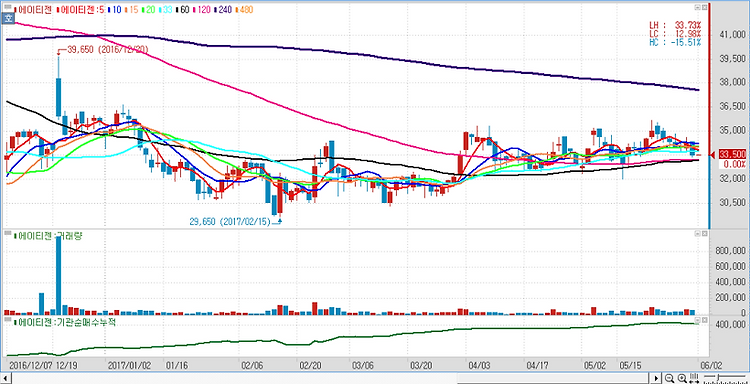Click the 0.00% change label
The image size is (750, 384).
tap(736, 164)
